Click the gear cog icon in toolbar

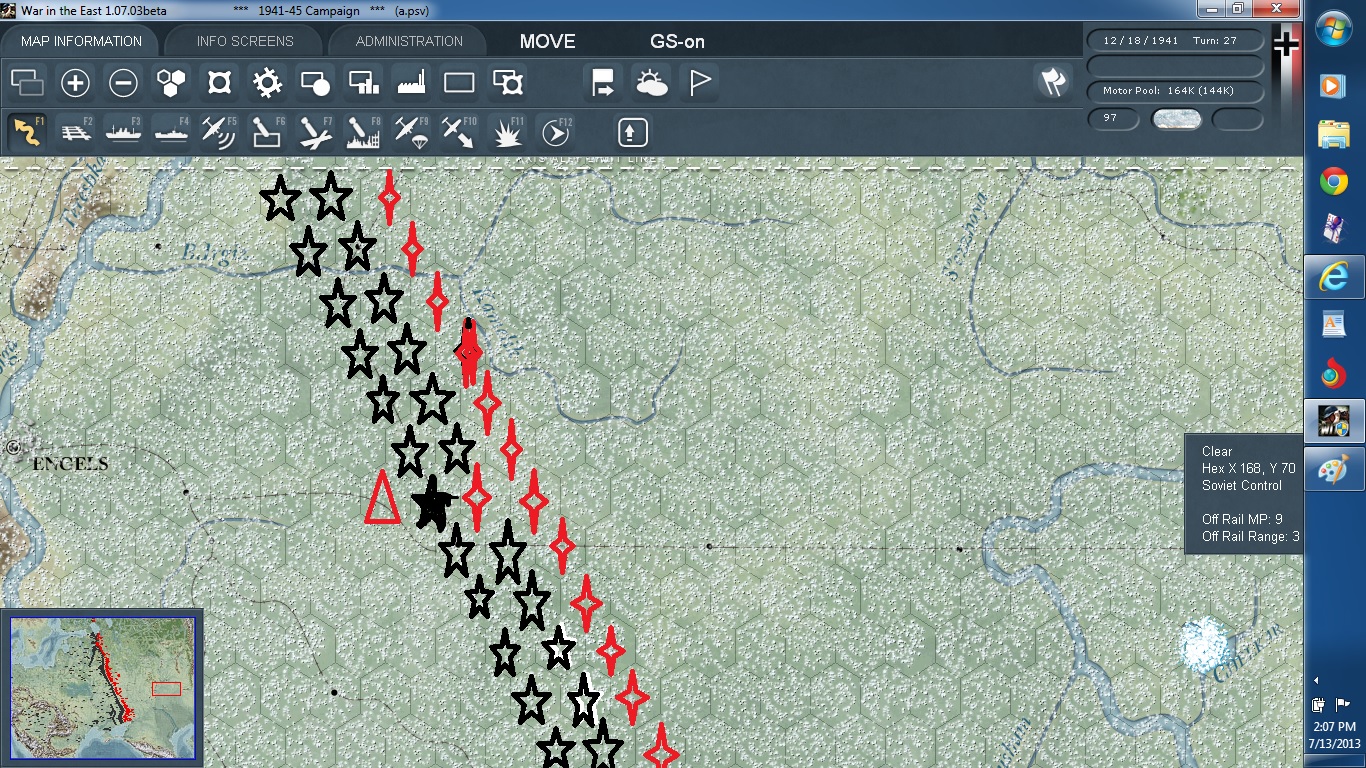[x=267, y=83]
